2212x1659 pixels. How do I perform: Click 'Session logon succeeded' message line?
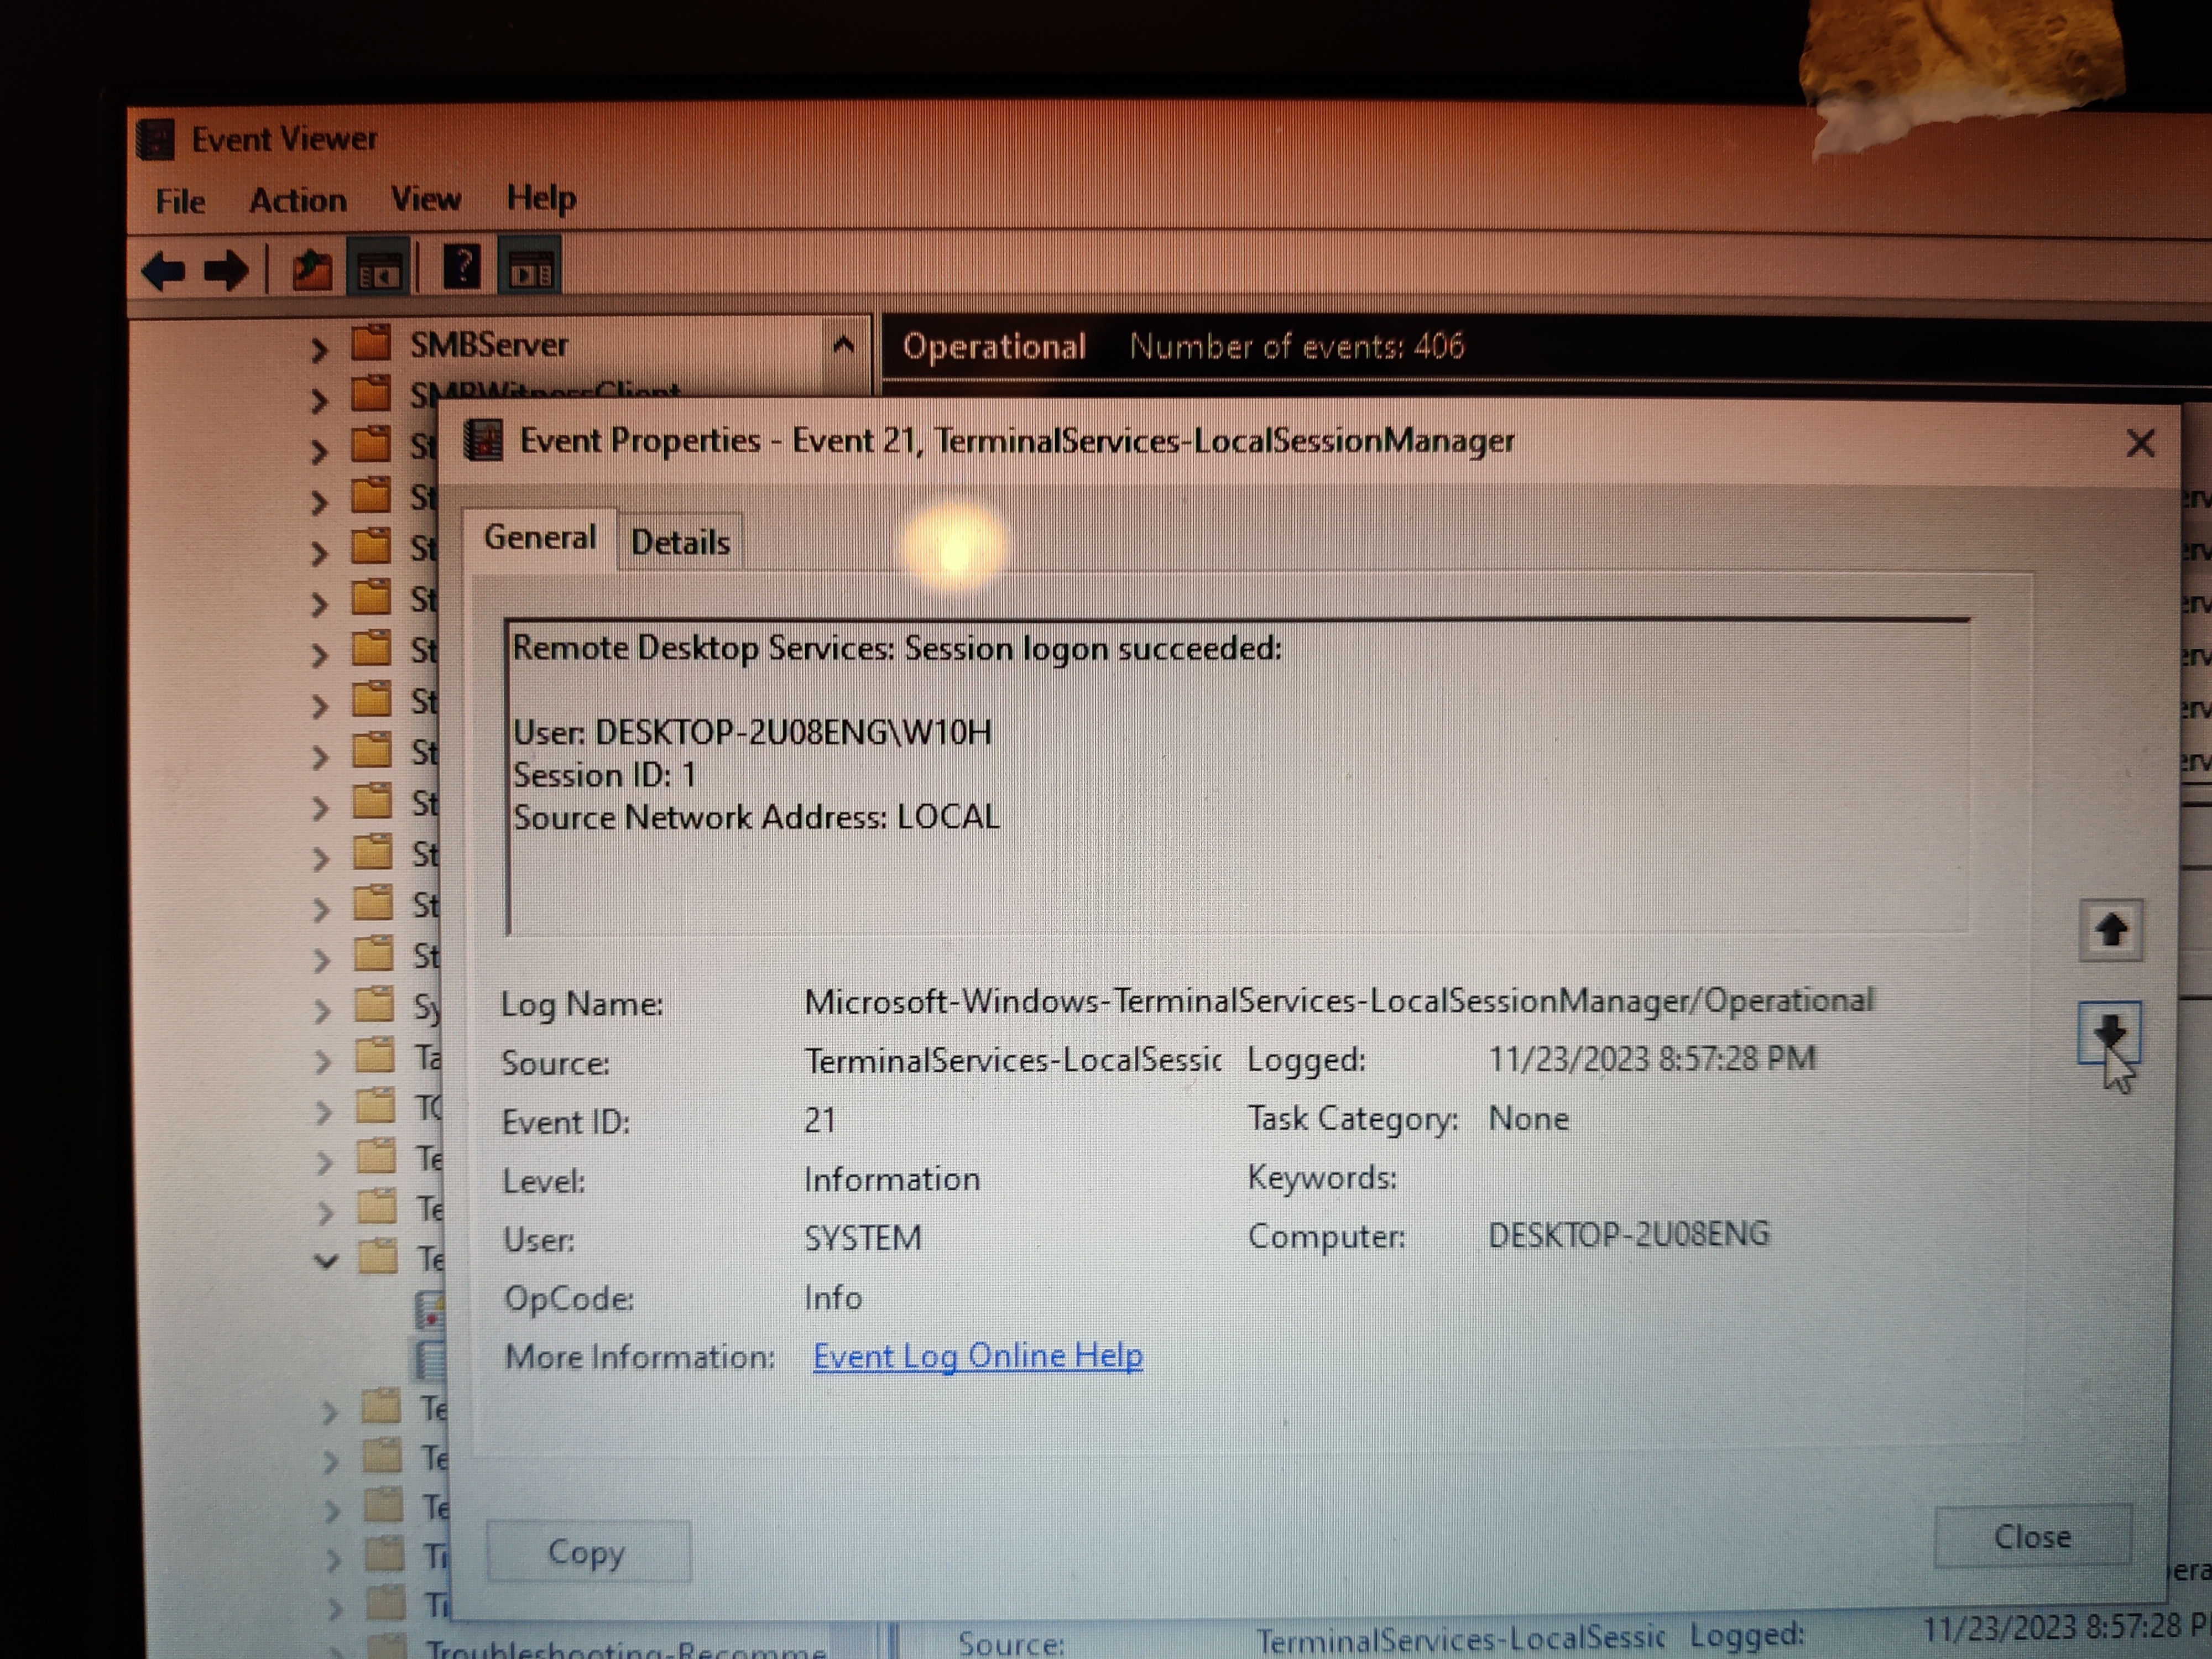click(897, 648)
